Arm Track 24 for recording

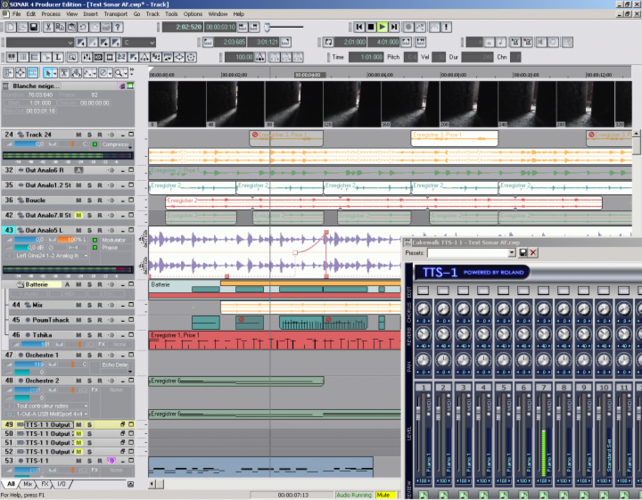tap(99, 134)
